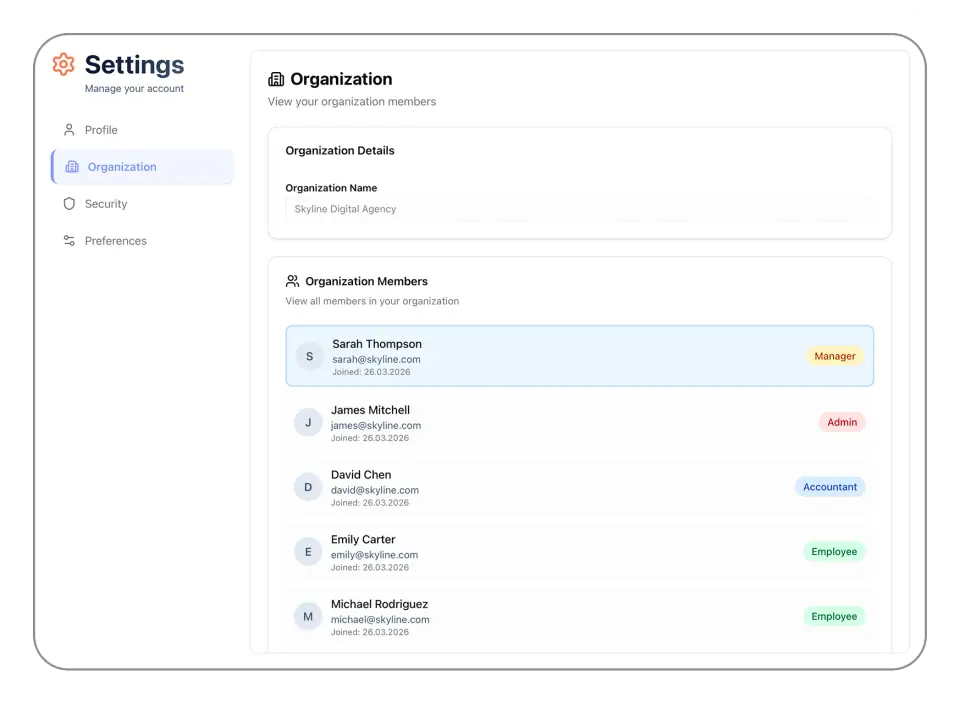The height and width of the screenshot is (704, 960).
Task: Open the Preferences section
Action: pos(115,240)
